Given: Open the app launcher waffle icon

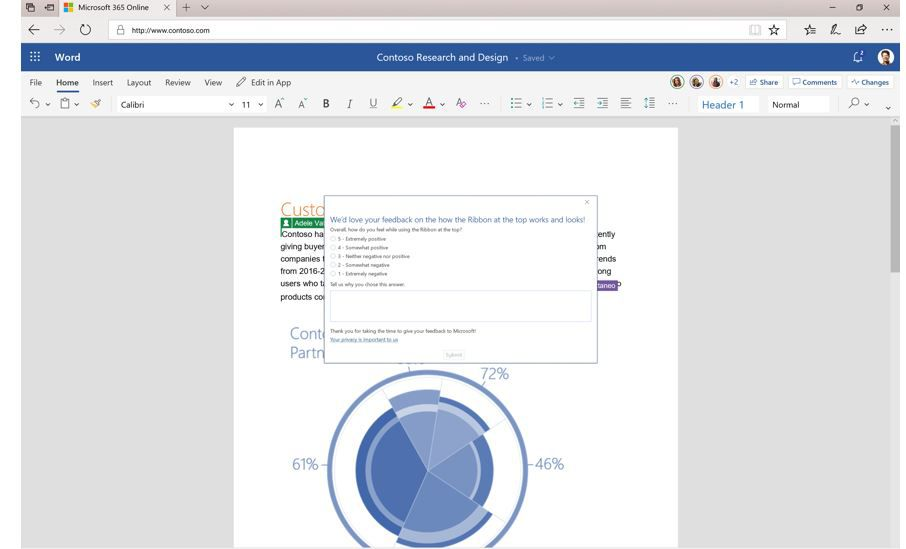Looking at the screenshot, I should point(35,57).
